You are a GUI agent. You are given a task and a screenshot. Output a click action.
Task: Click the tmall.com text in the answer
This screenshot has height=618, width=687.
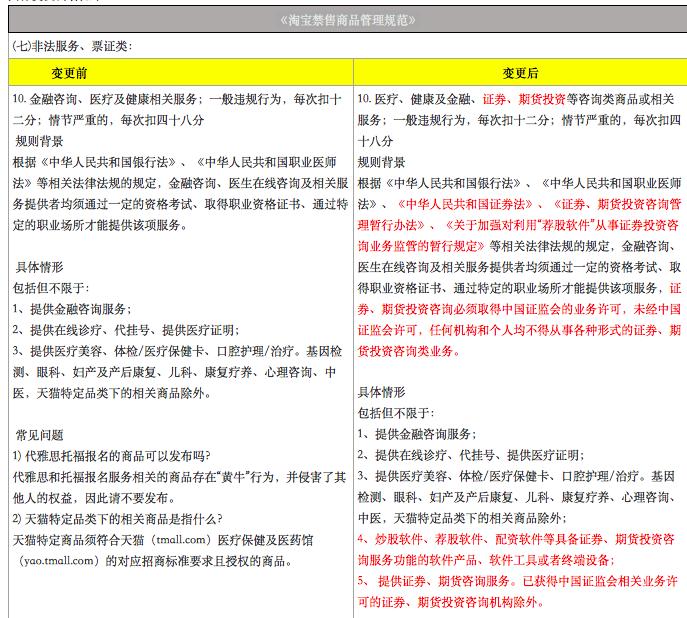click(x=181, y=540)
